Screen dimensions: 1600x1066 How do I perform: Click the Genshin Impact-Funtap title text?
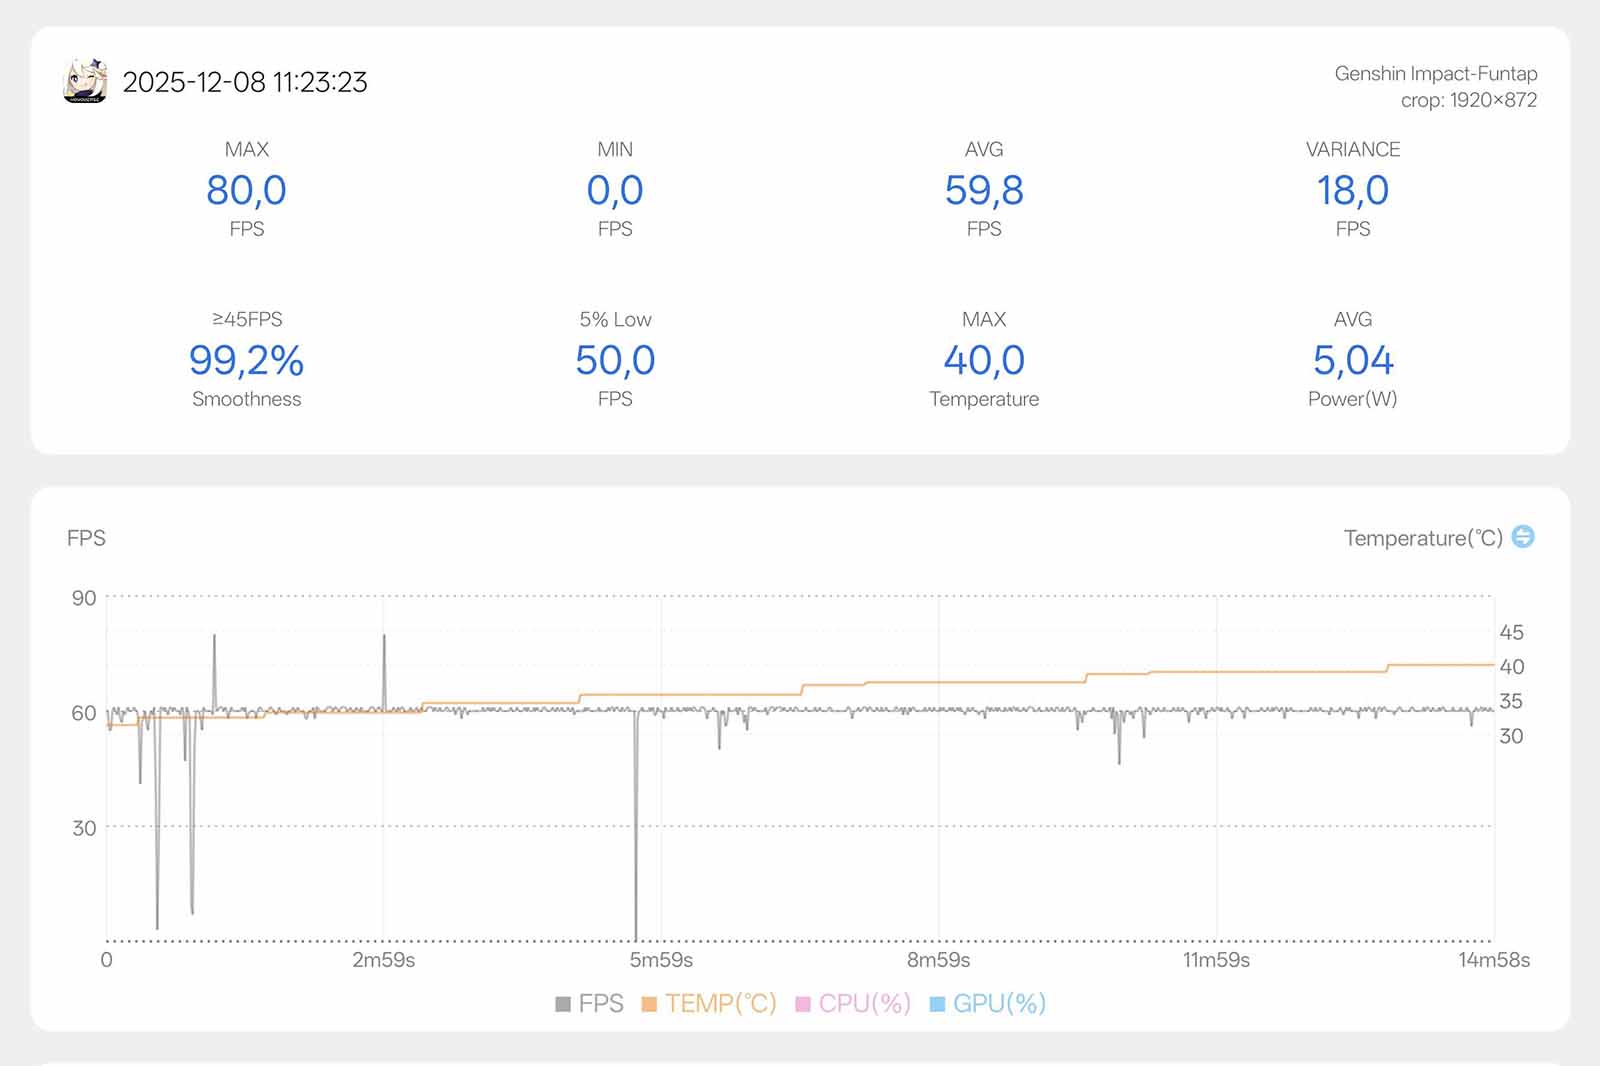tap(1435, 73)
